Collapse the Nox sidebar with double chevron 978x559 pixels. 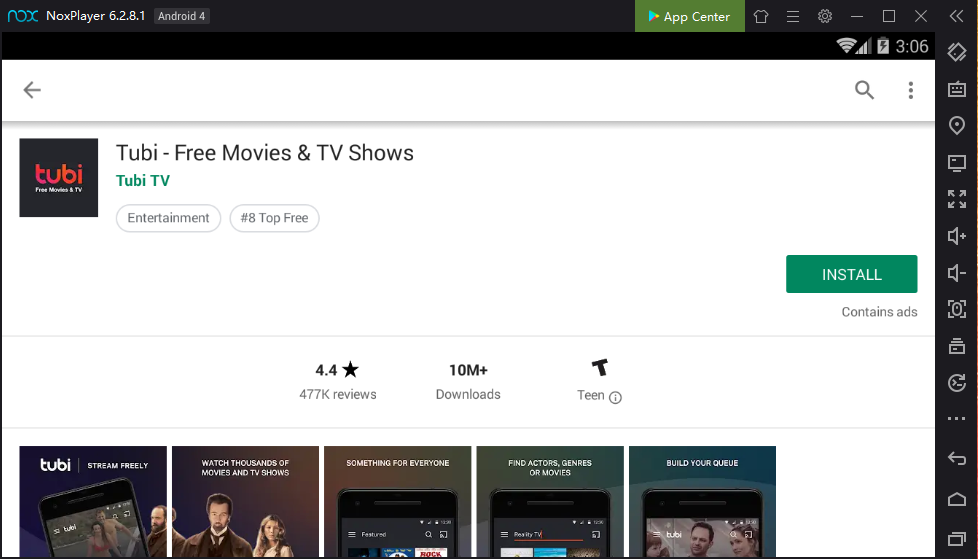click(956, 16)
